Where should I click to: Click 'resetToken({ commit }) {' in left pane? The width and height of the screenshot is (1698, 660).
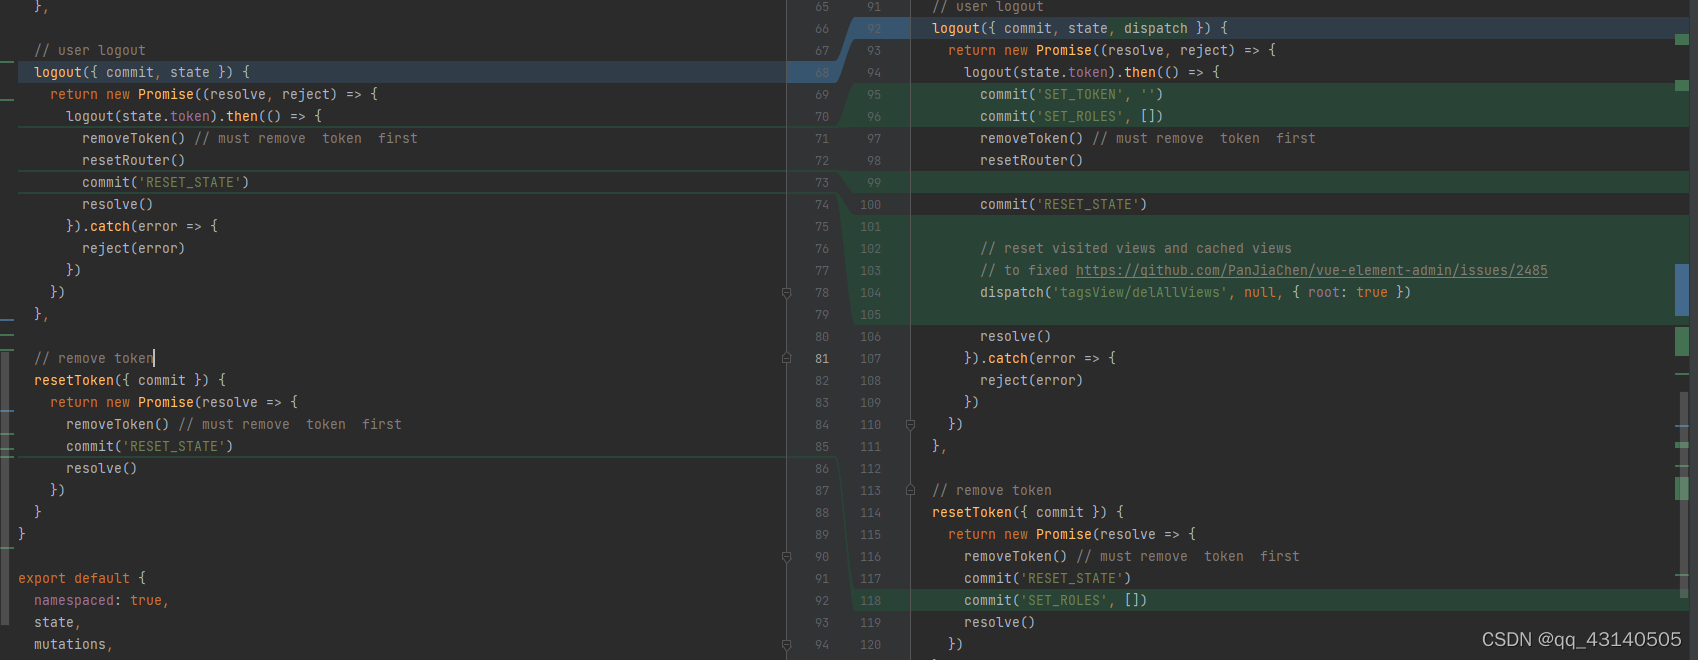pos(130,380)
